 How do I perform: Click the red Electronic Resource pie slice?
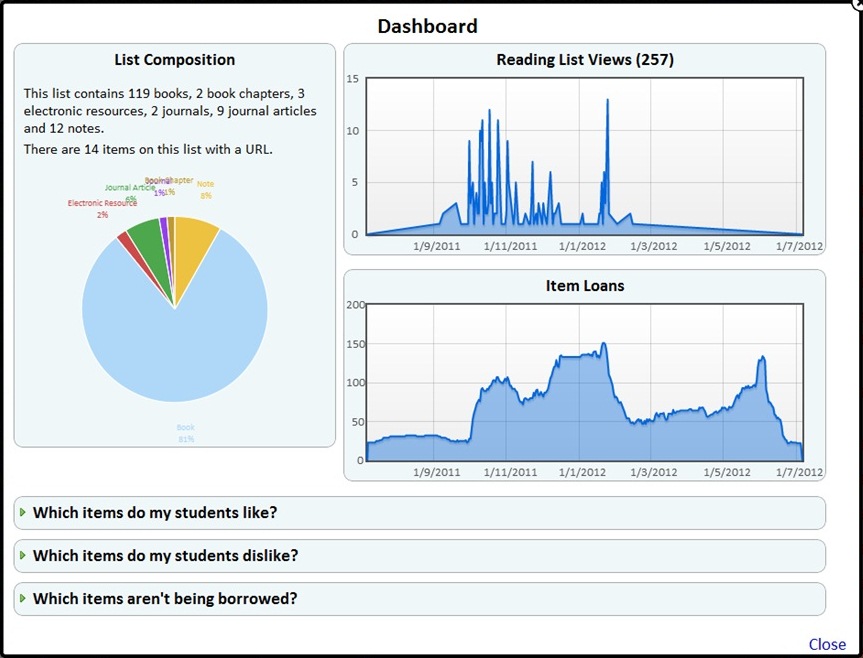(125, 238)
